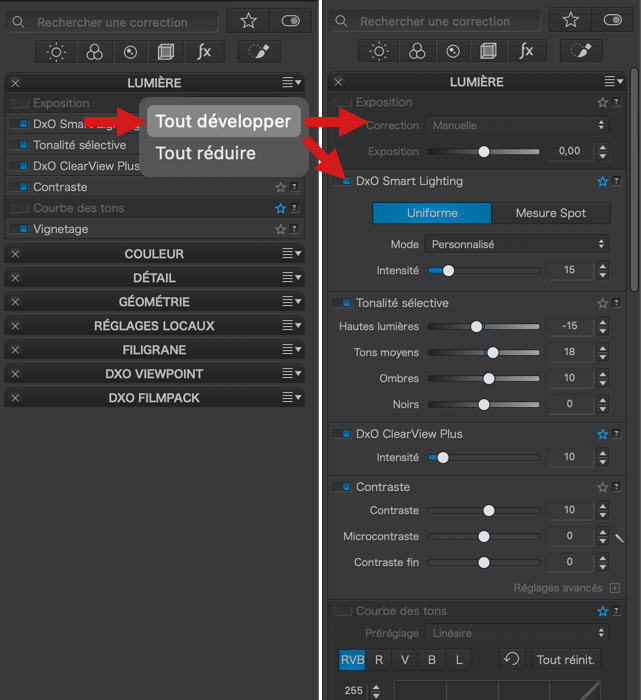Reset current tone curve channel
641x700 pixels.
(512, 658)
